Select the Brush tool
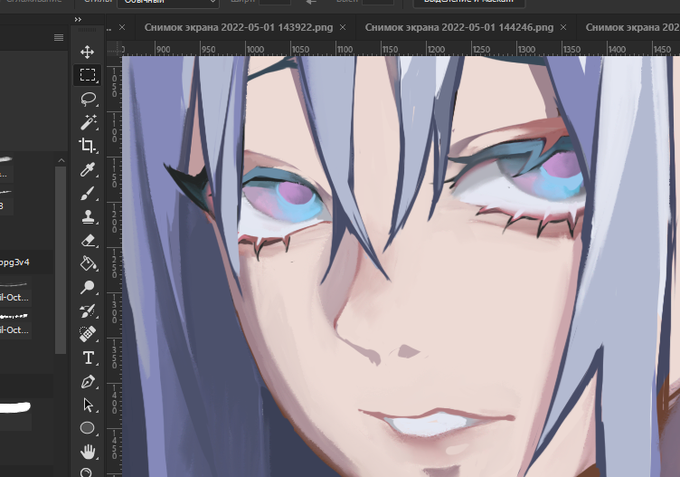Viewport: 680px width, 477px height. (88, 193)
